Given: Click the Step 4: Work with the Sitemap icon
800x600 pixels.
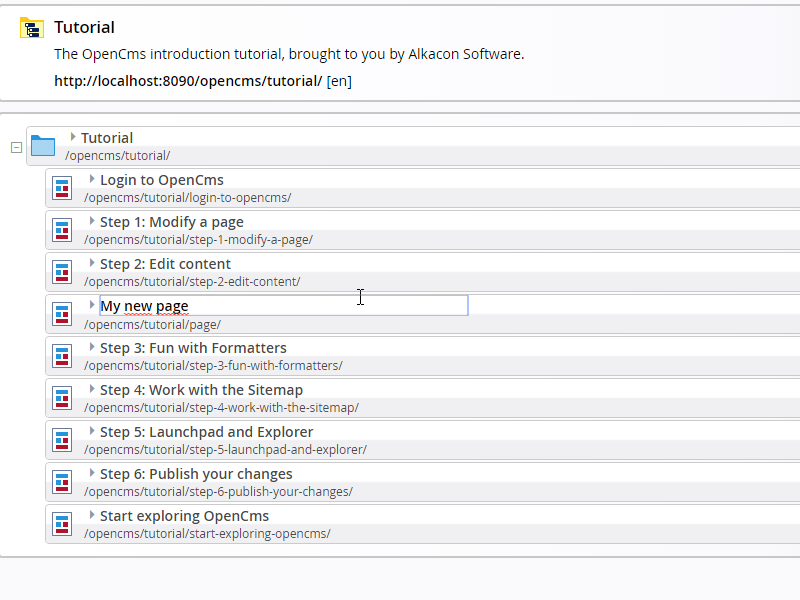Looking at the screenshot, I should [61, 397].
